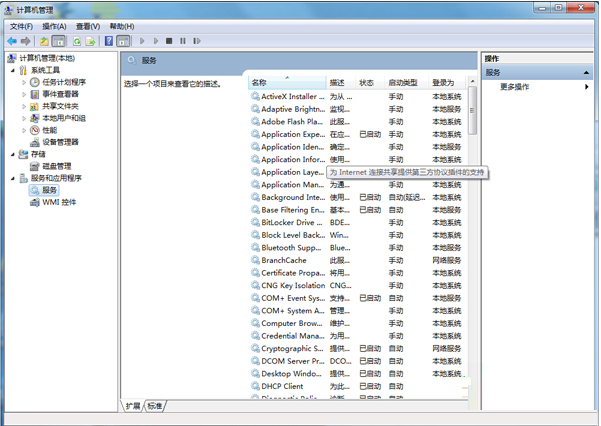This screenshot has height=426, width=601.
Task: Click the Refresh toolbar icon
Action: pyautogui.click(x=75, y=41)
